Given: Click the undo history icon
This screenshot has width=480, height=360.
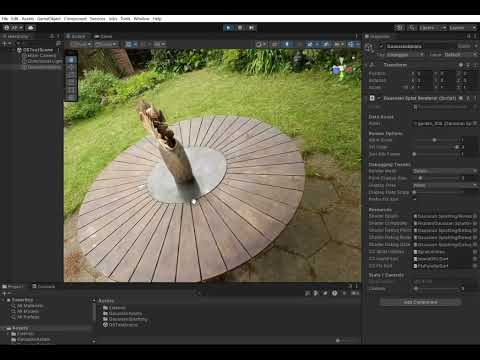Looking at the screenshot, I should click(x=400, y=28).
